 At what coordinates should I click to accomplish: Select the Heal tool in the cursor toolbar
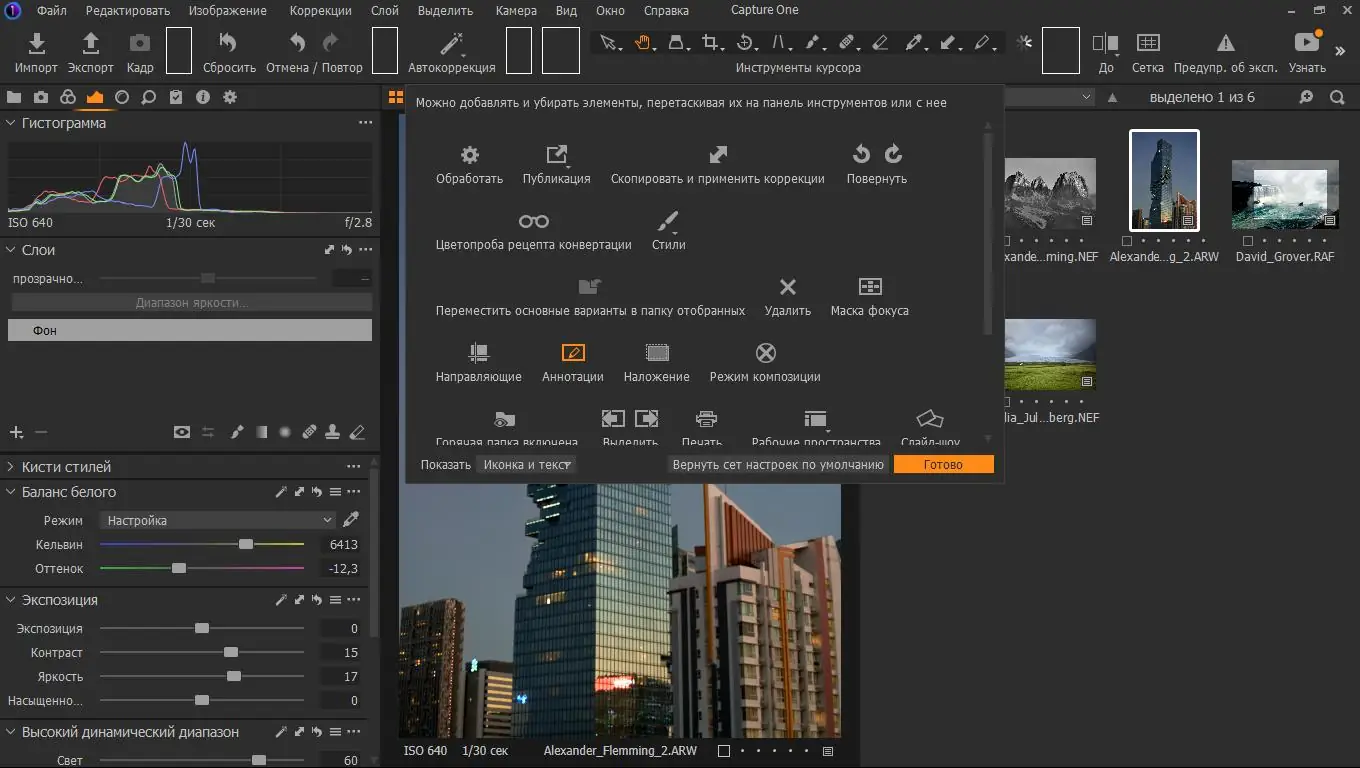click(847, 42)
